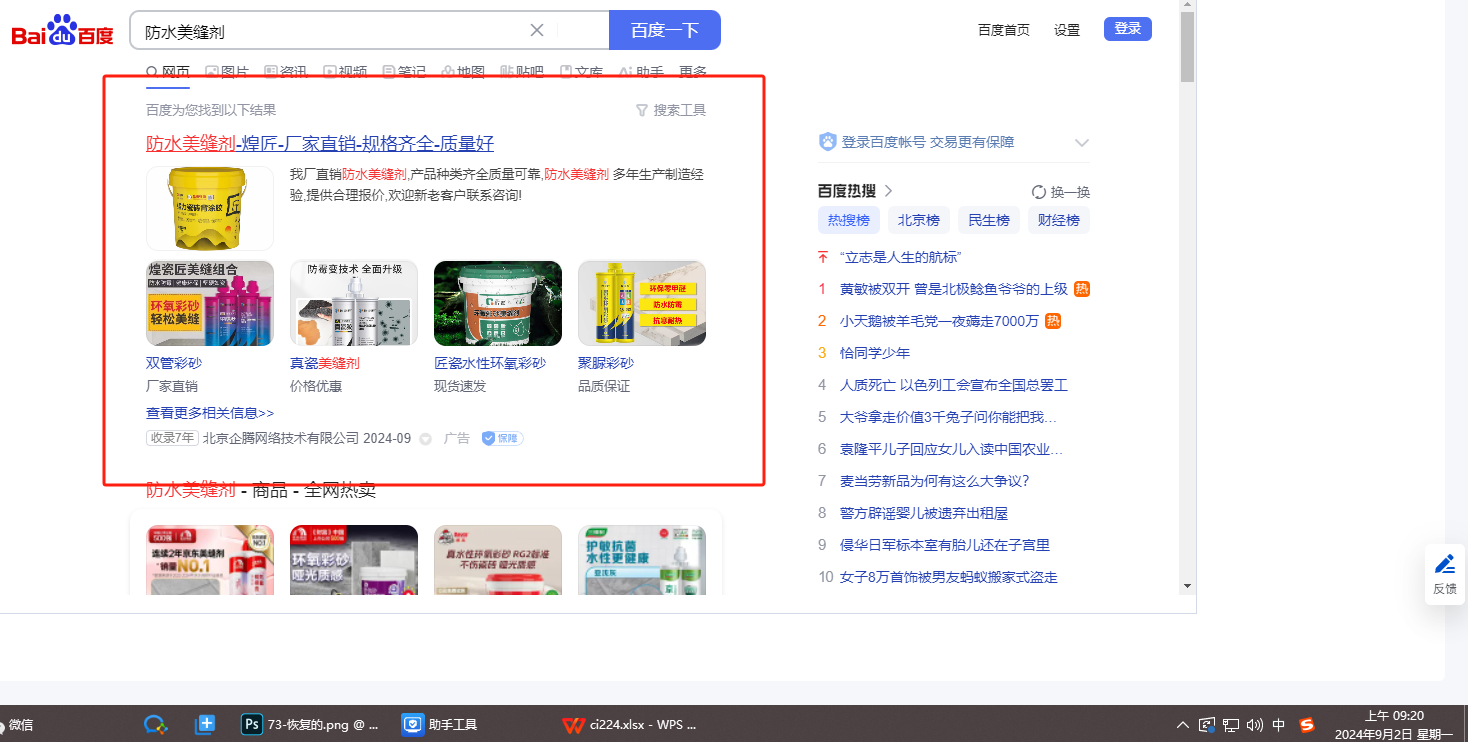Click the 反馈 feedback button
Image resolution: width=1468 pixels, height=742 pixels.
tap(1445, 574)
